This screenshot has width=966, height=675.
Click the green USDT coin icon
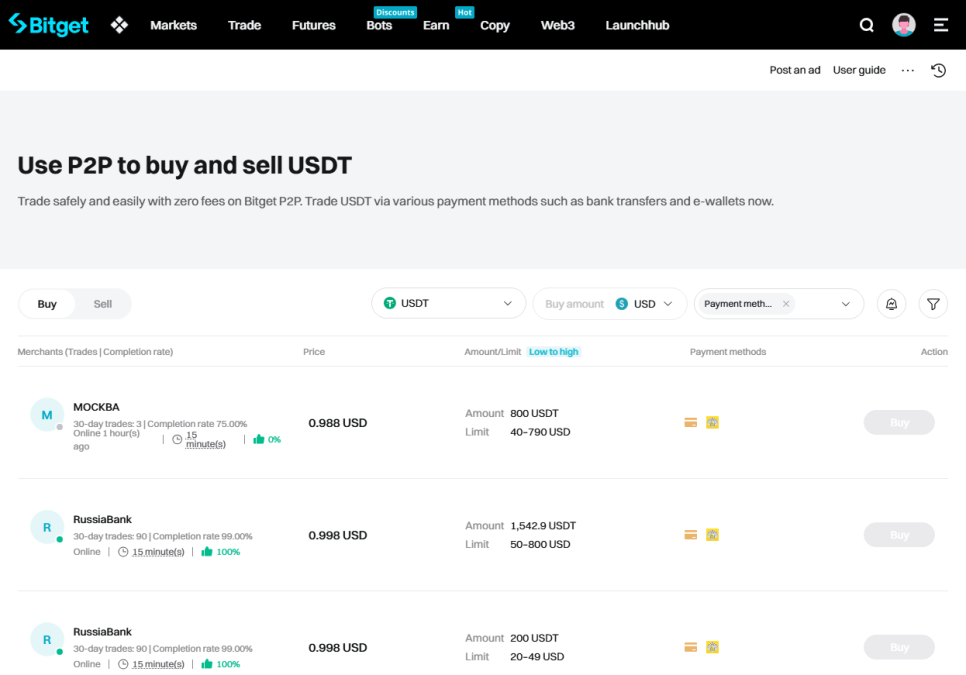(x=389, y=303)
